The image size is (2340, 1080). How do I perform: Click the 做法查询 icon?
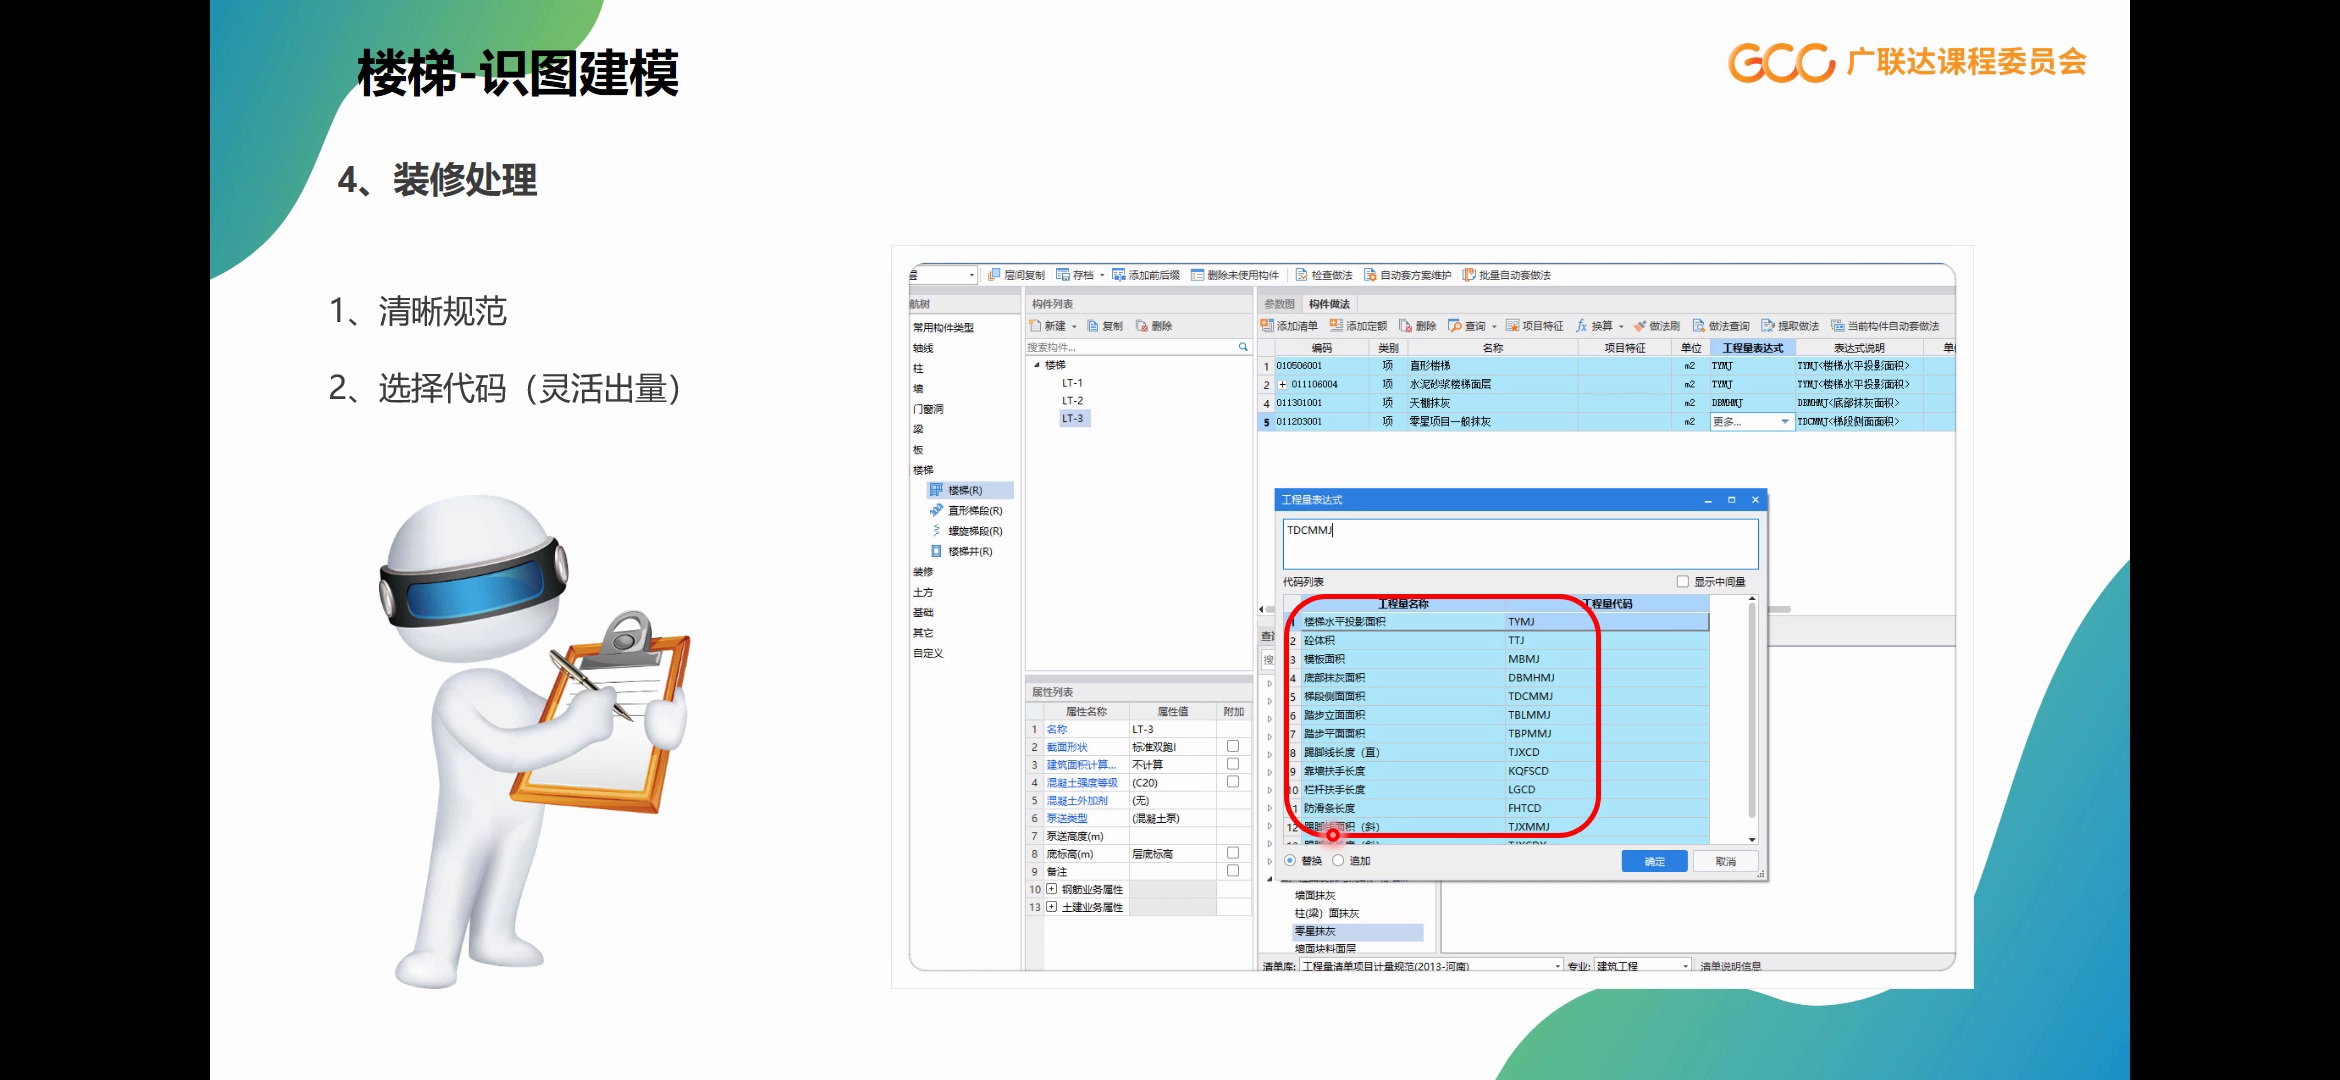tap(1698, 326)
